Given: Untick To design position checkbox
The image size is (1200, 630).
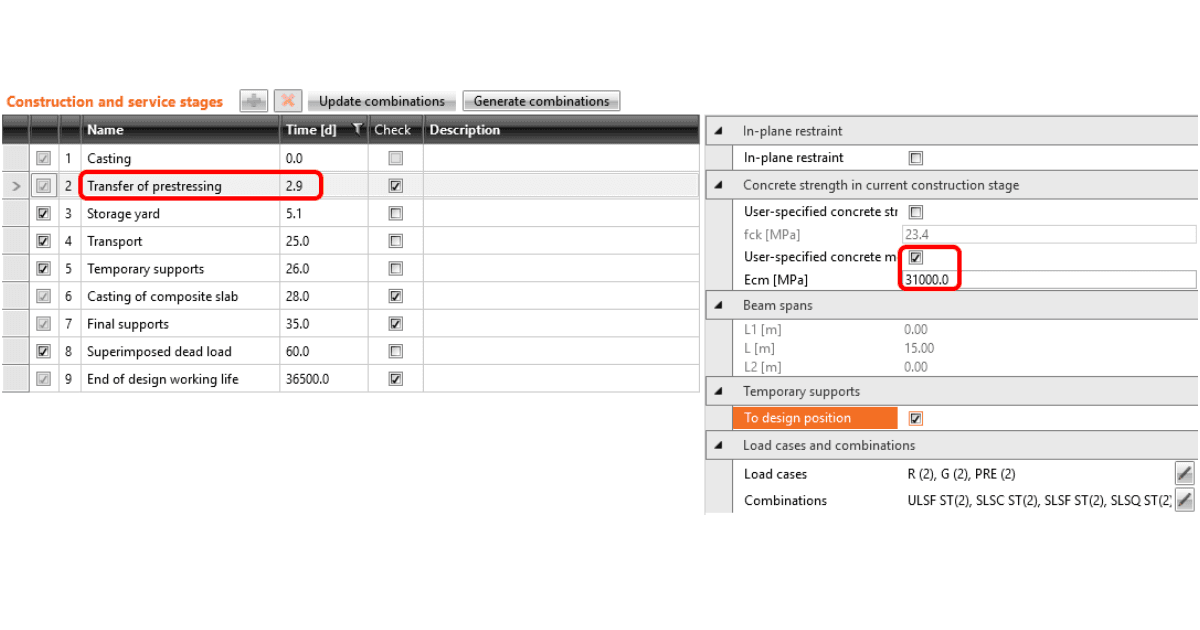Looking at the screenshot, I should [915, 418].
